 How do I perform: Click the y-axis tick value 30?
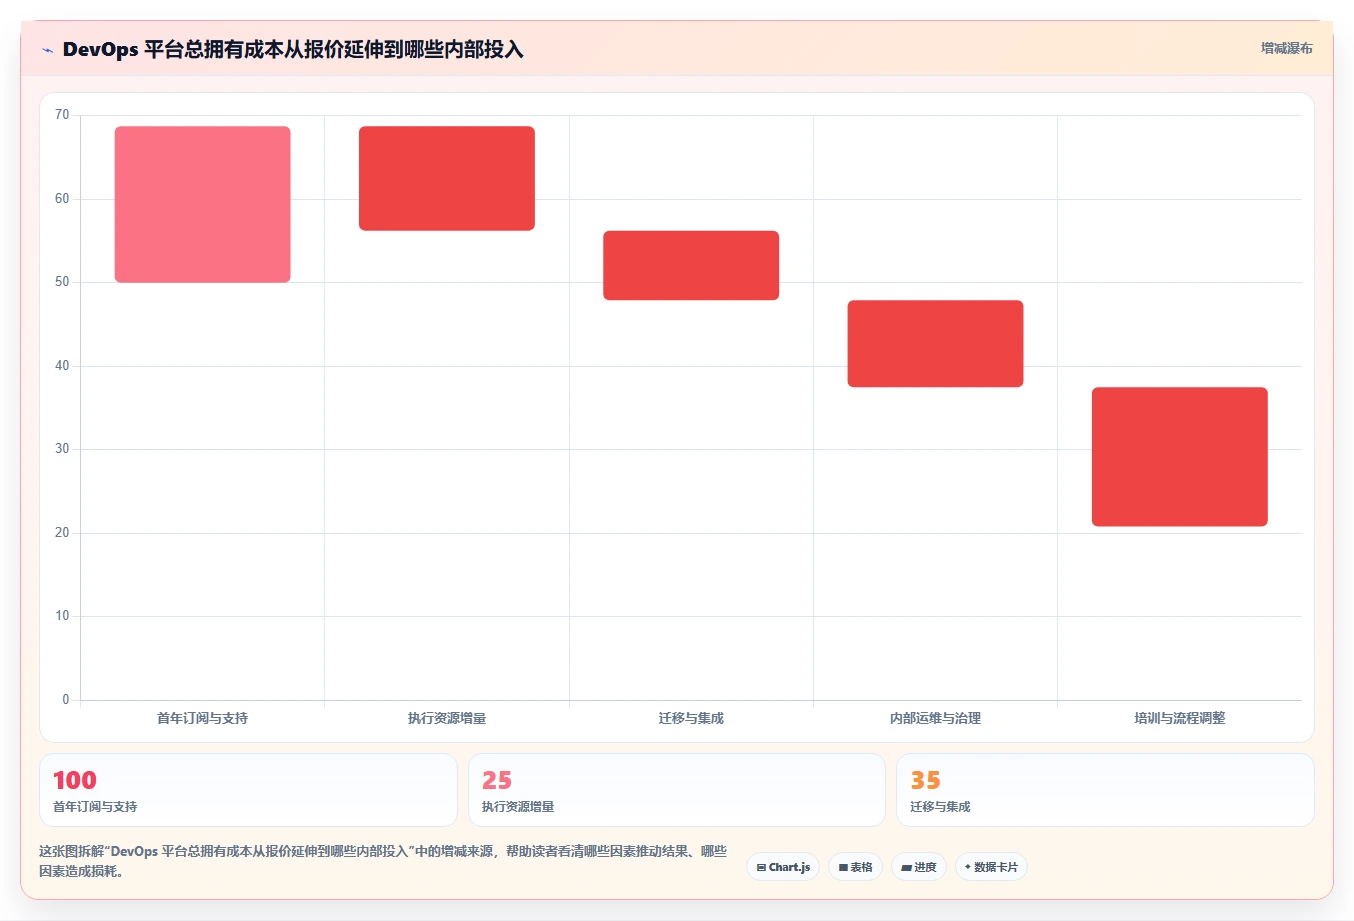point(62,449)
